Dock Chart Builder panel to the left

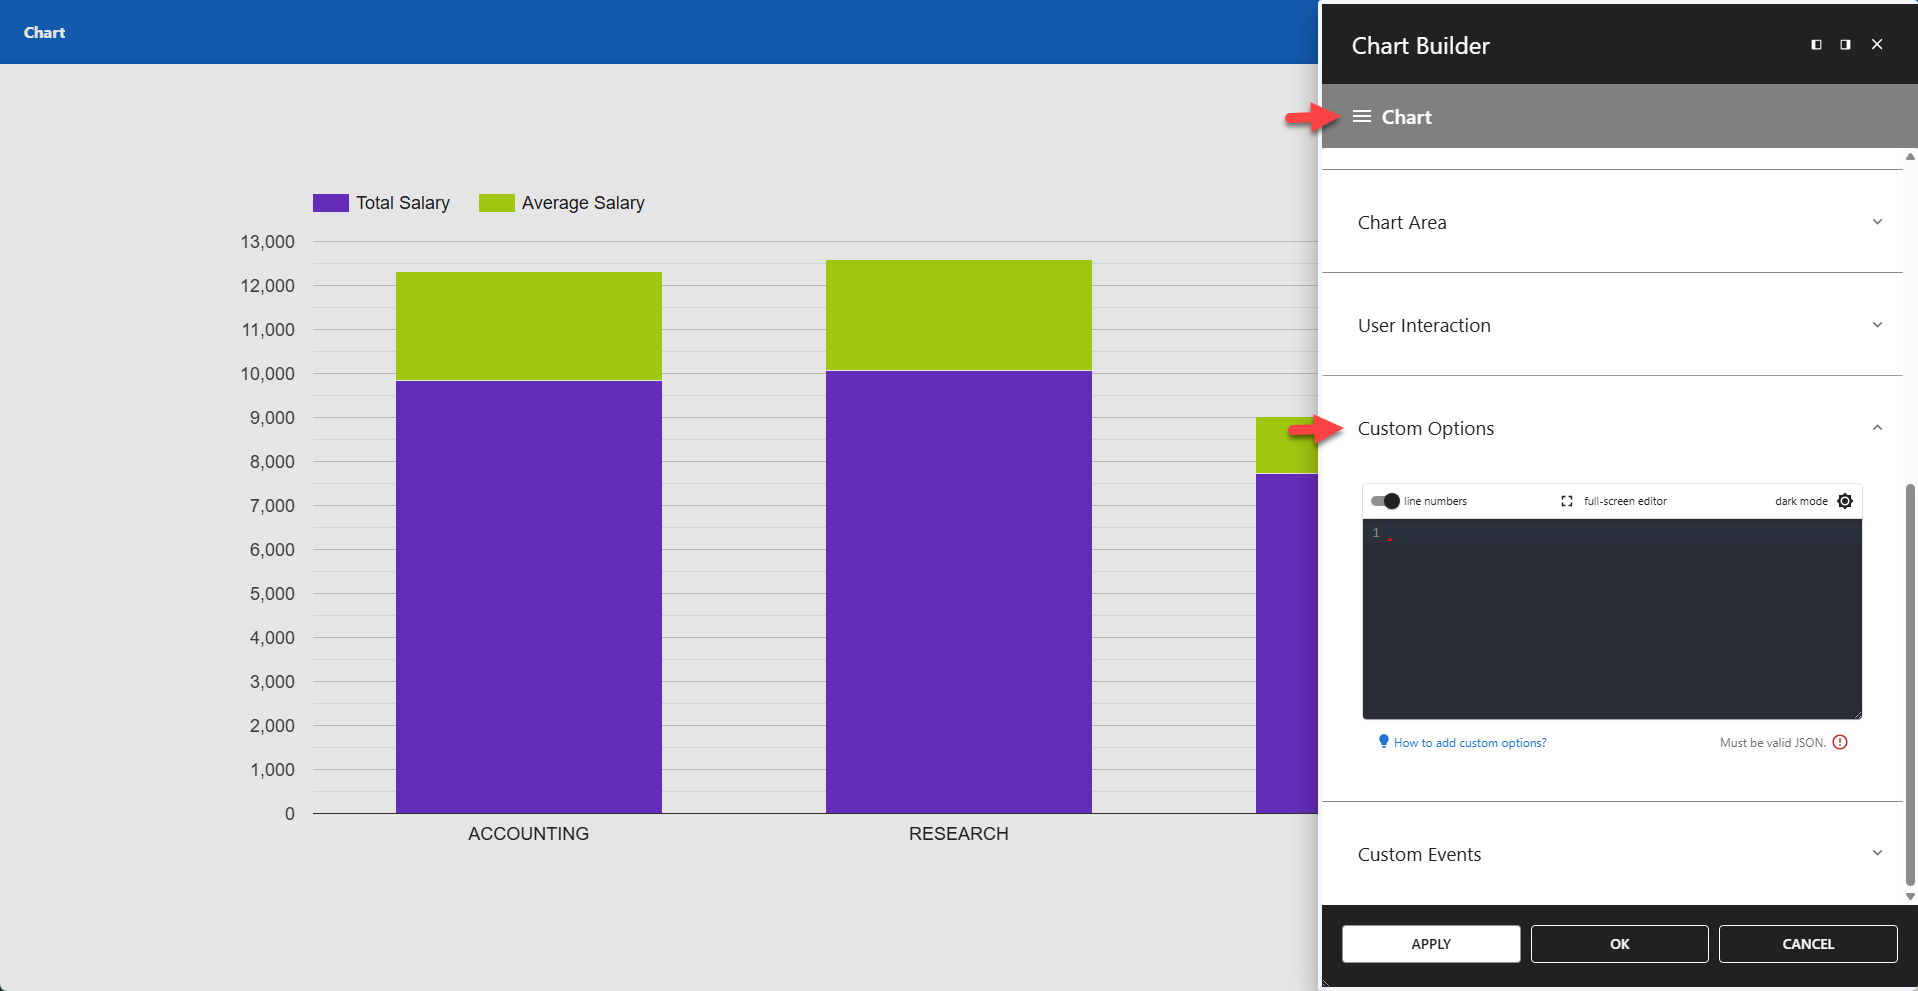[x=1815, y=44]
